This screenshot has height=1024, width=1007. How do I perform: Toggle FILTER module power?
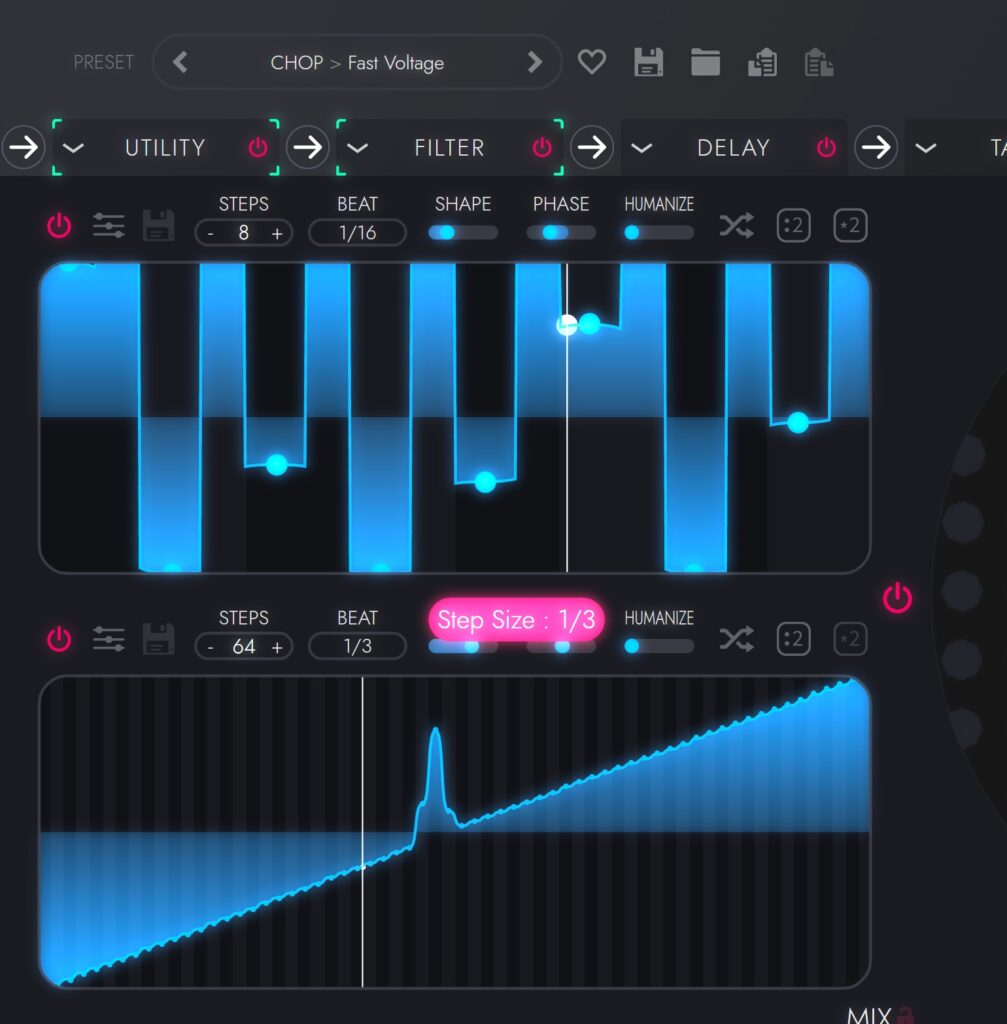pos(542,148)
